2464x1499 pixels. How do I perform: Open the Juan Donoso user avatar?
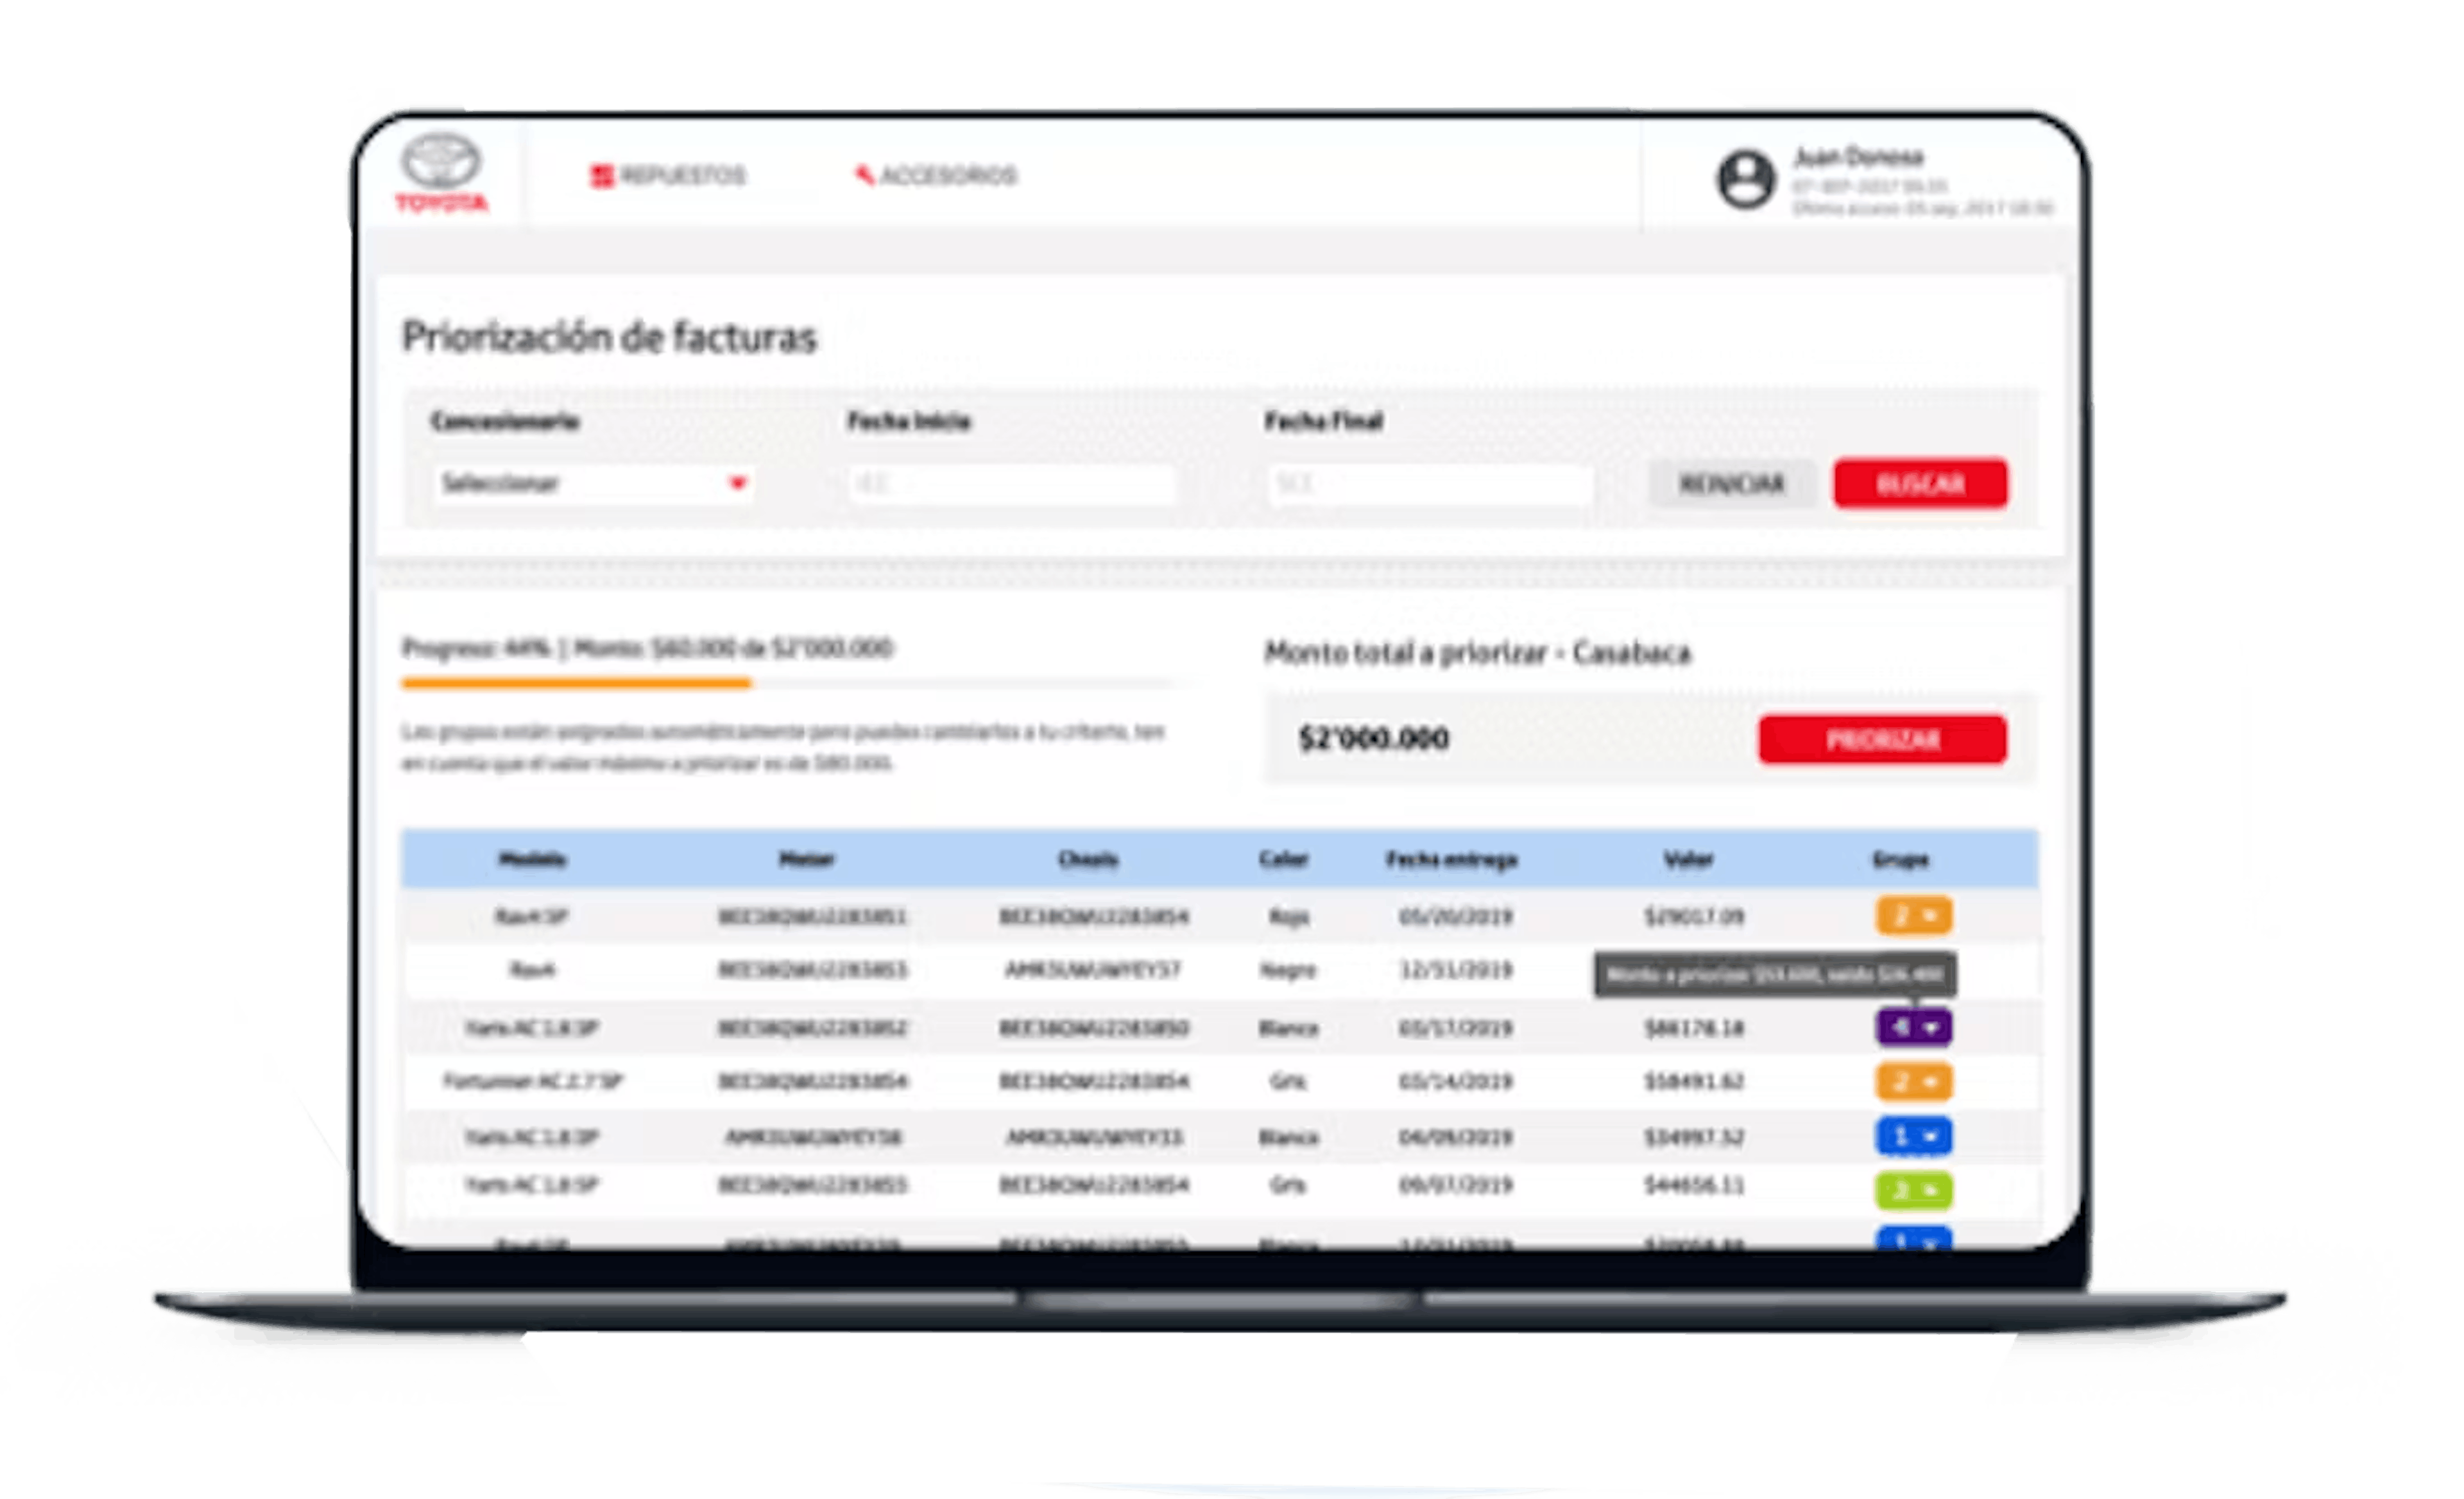(1745, 179)
